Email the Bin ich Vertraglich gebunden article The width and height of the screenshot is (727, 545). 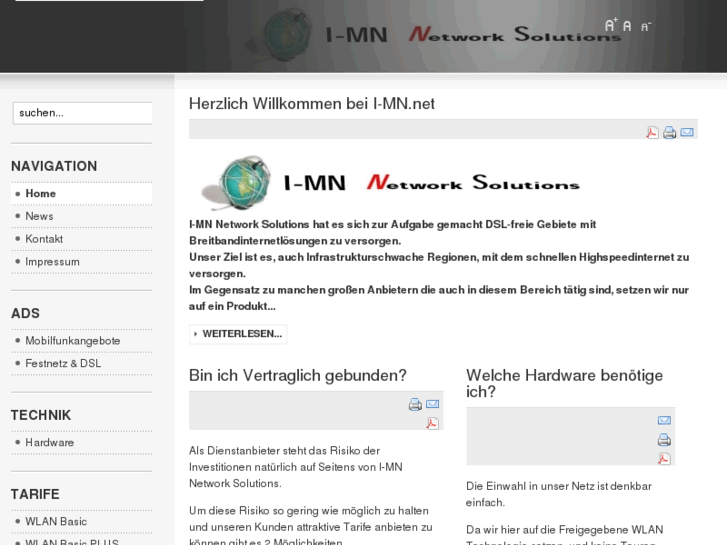433,404
